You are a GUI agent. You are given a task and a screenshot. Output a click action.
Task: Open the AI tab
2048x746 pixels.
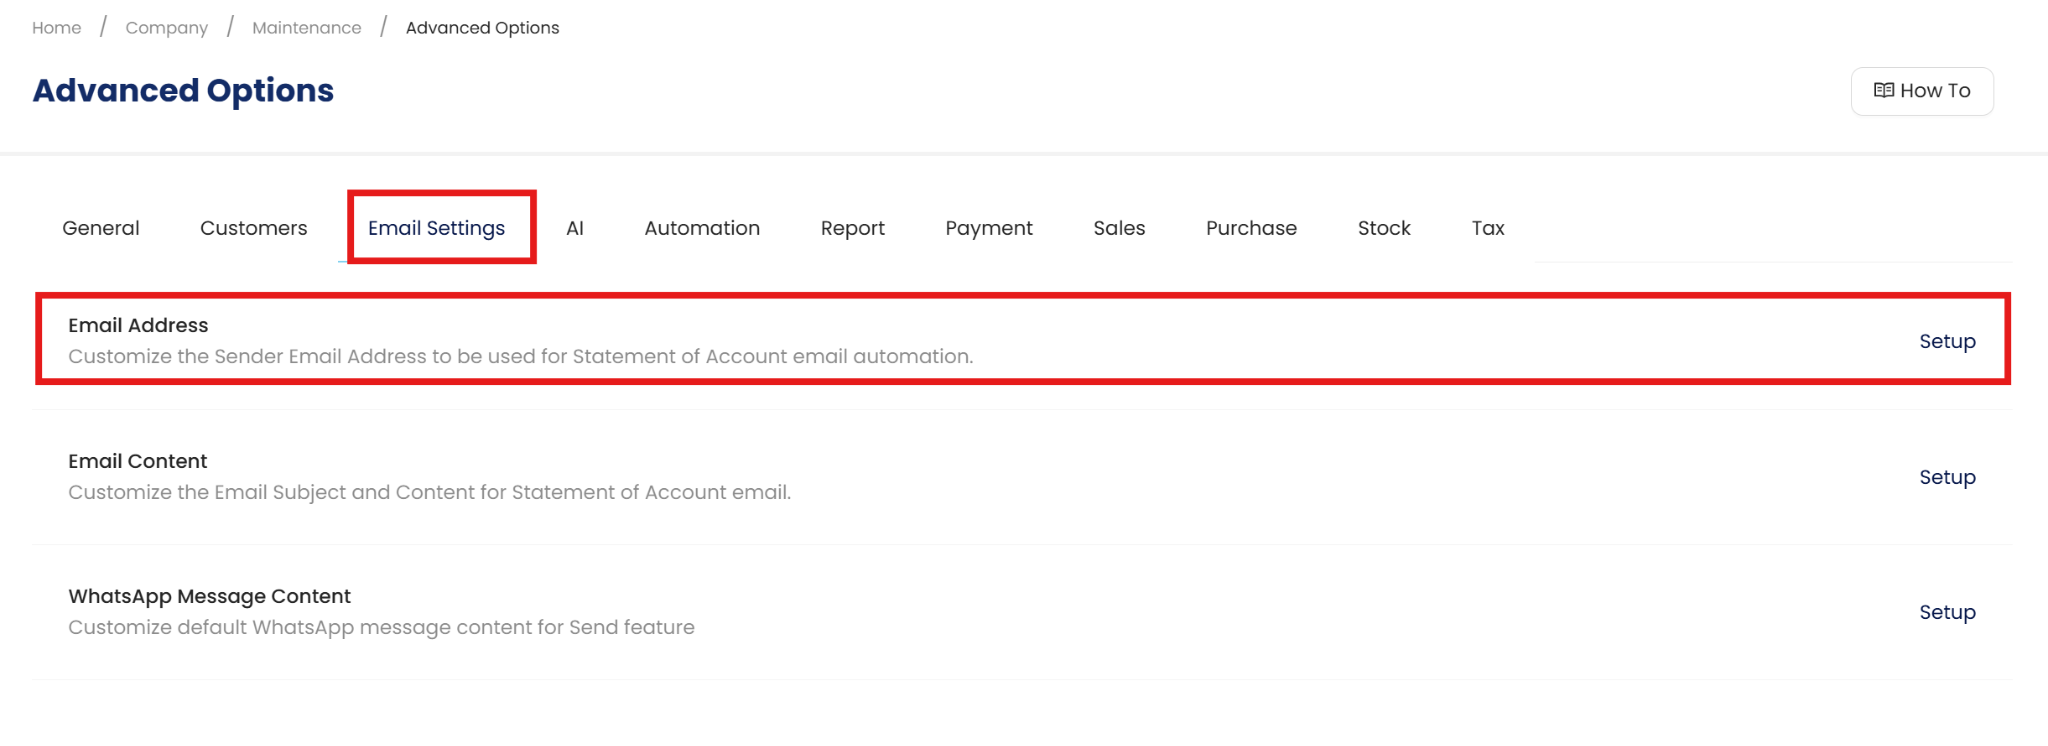(575, 228)
